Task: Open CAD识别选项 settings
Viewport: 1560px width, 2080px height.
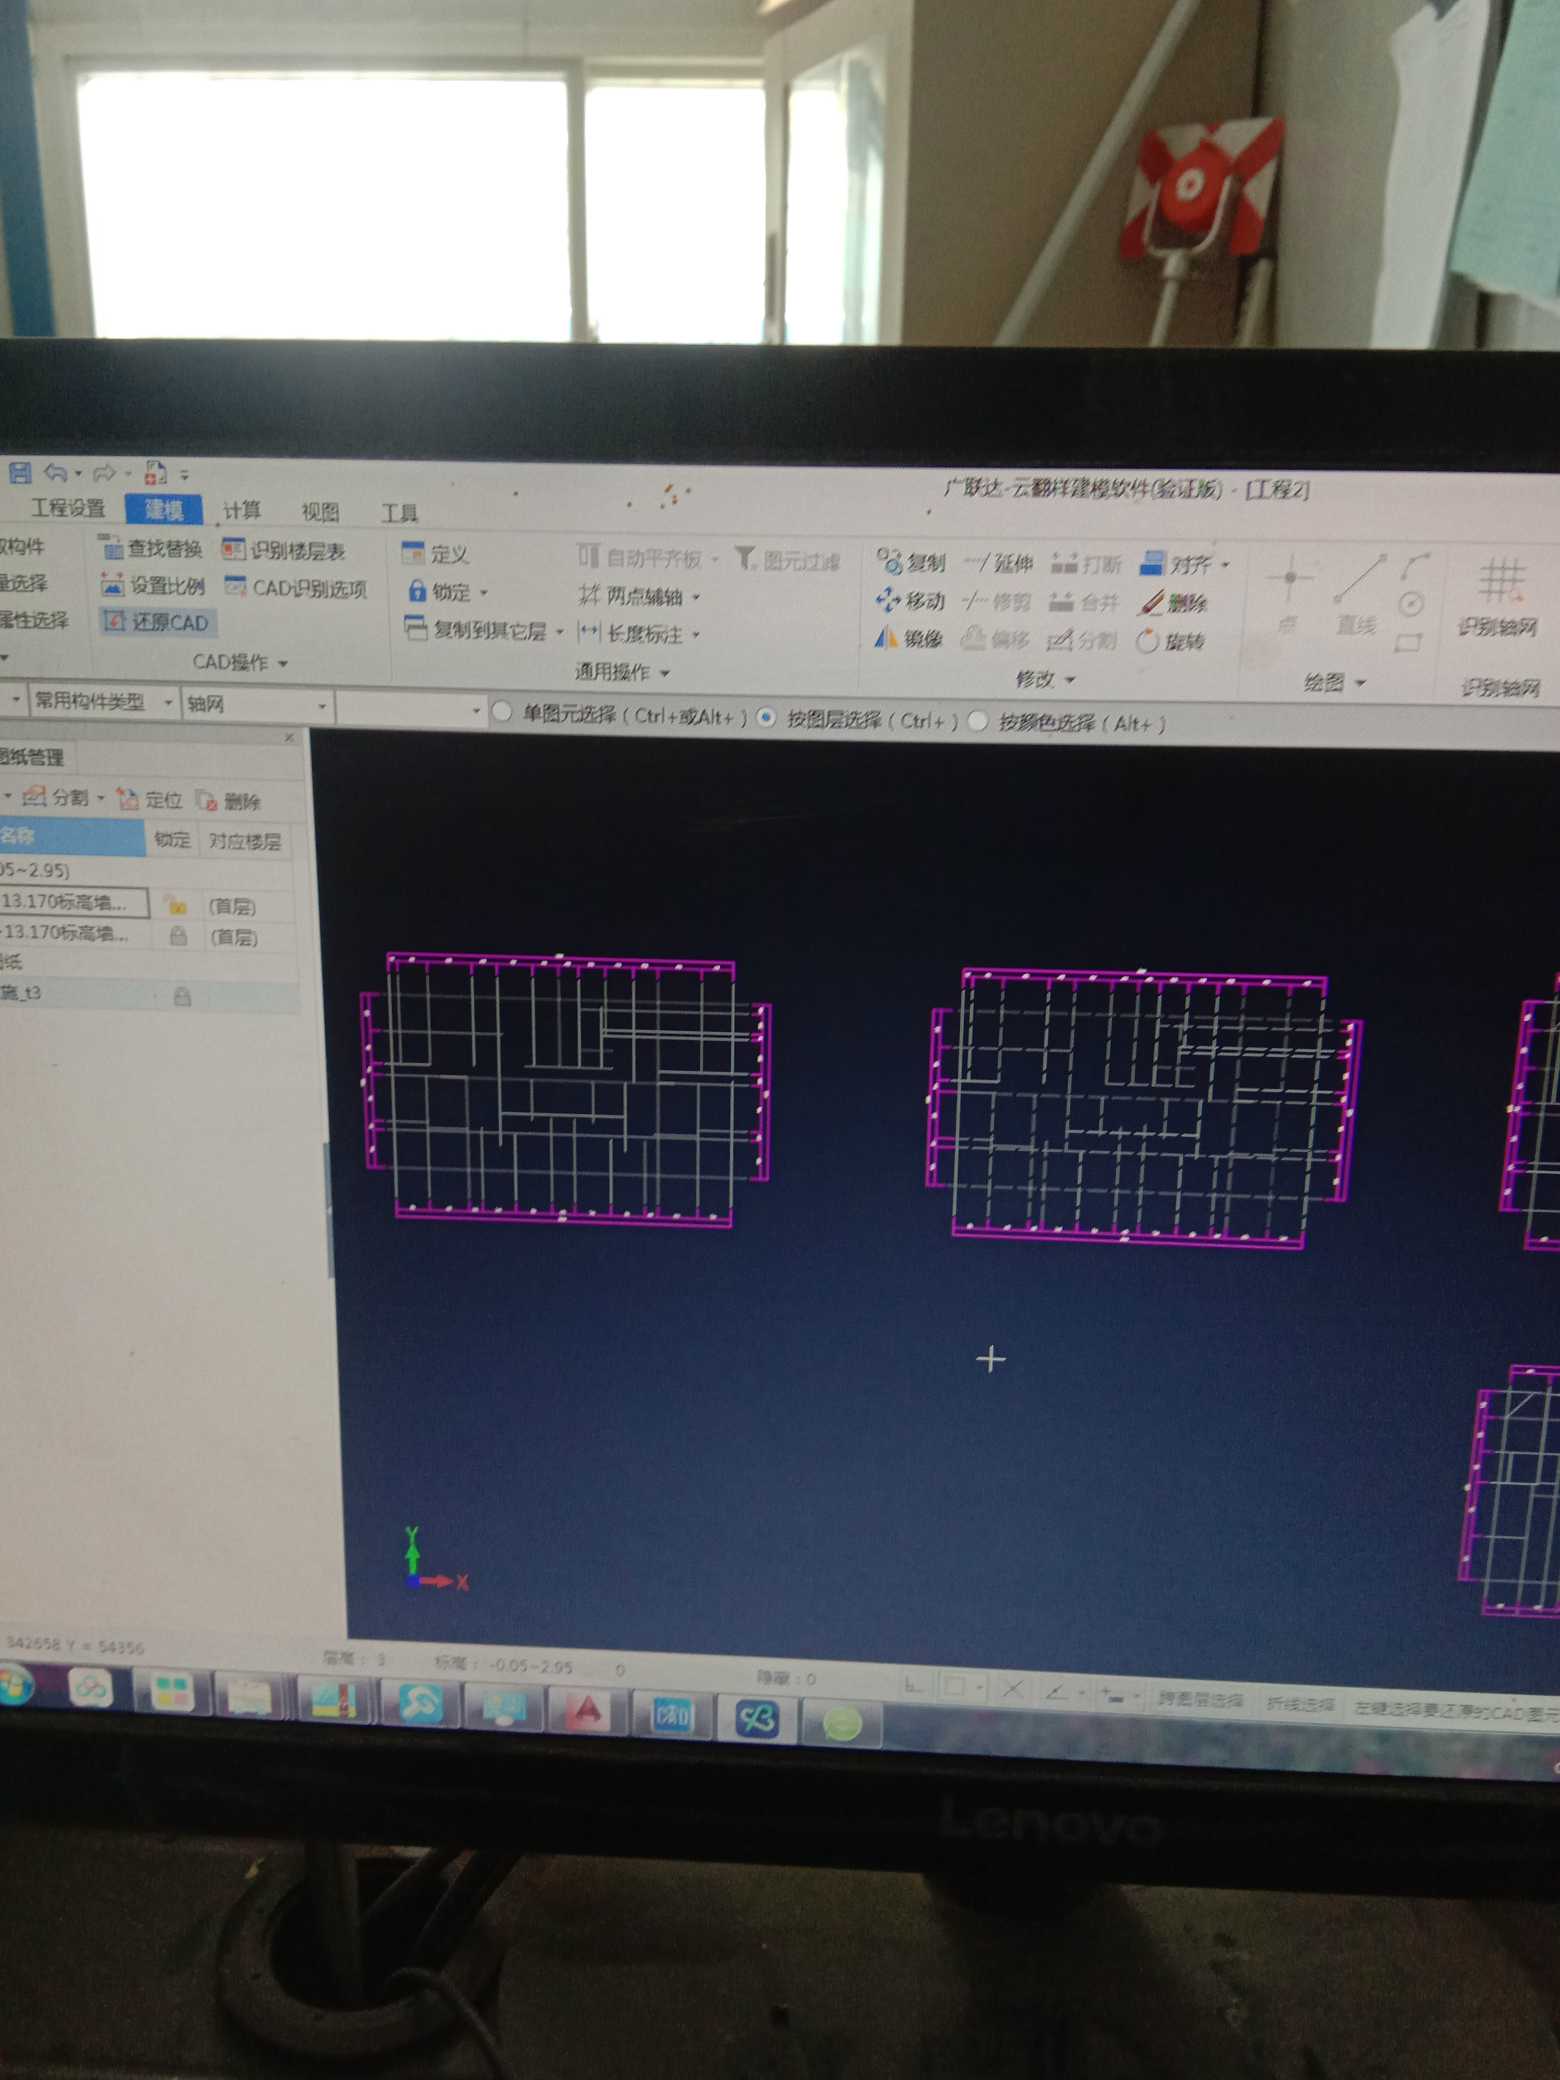Action: [296, 587]
